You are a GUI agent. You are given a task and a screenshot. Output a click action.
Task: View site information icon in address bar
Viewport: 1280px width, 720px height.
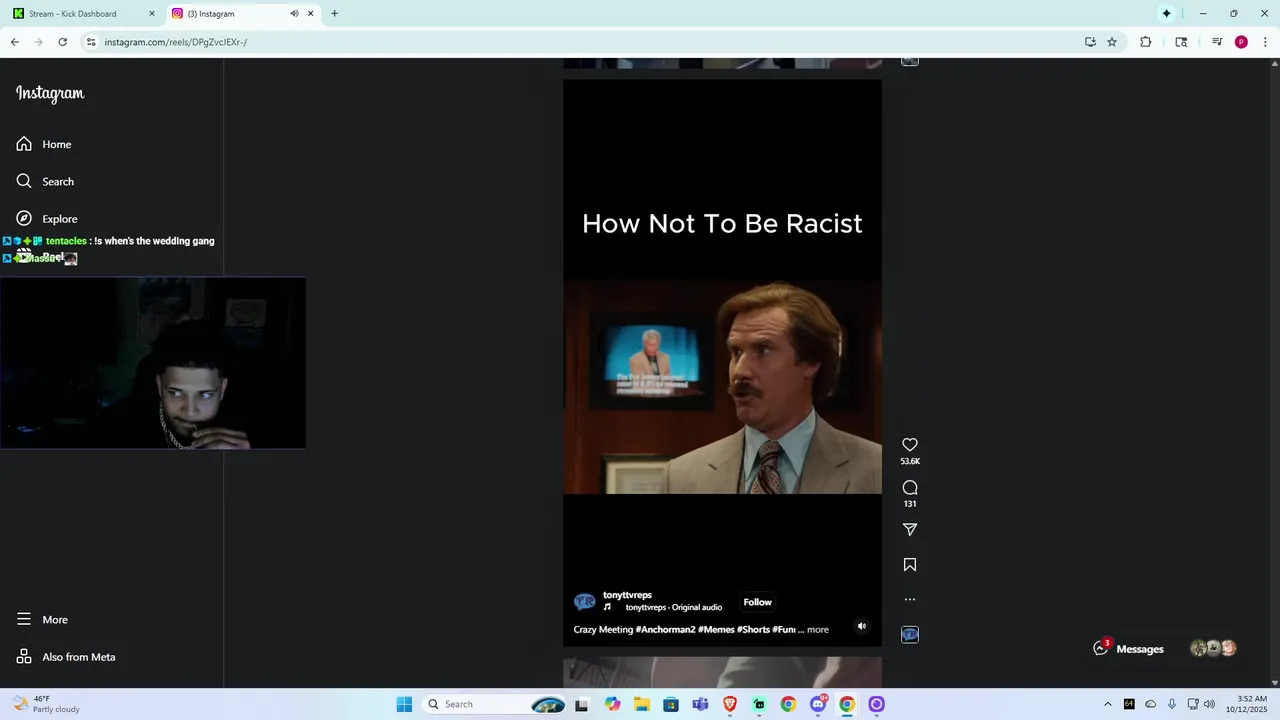[x=91, y=42]
